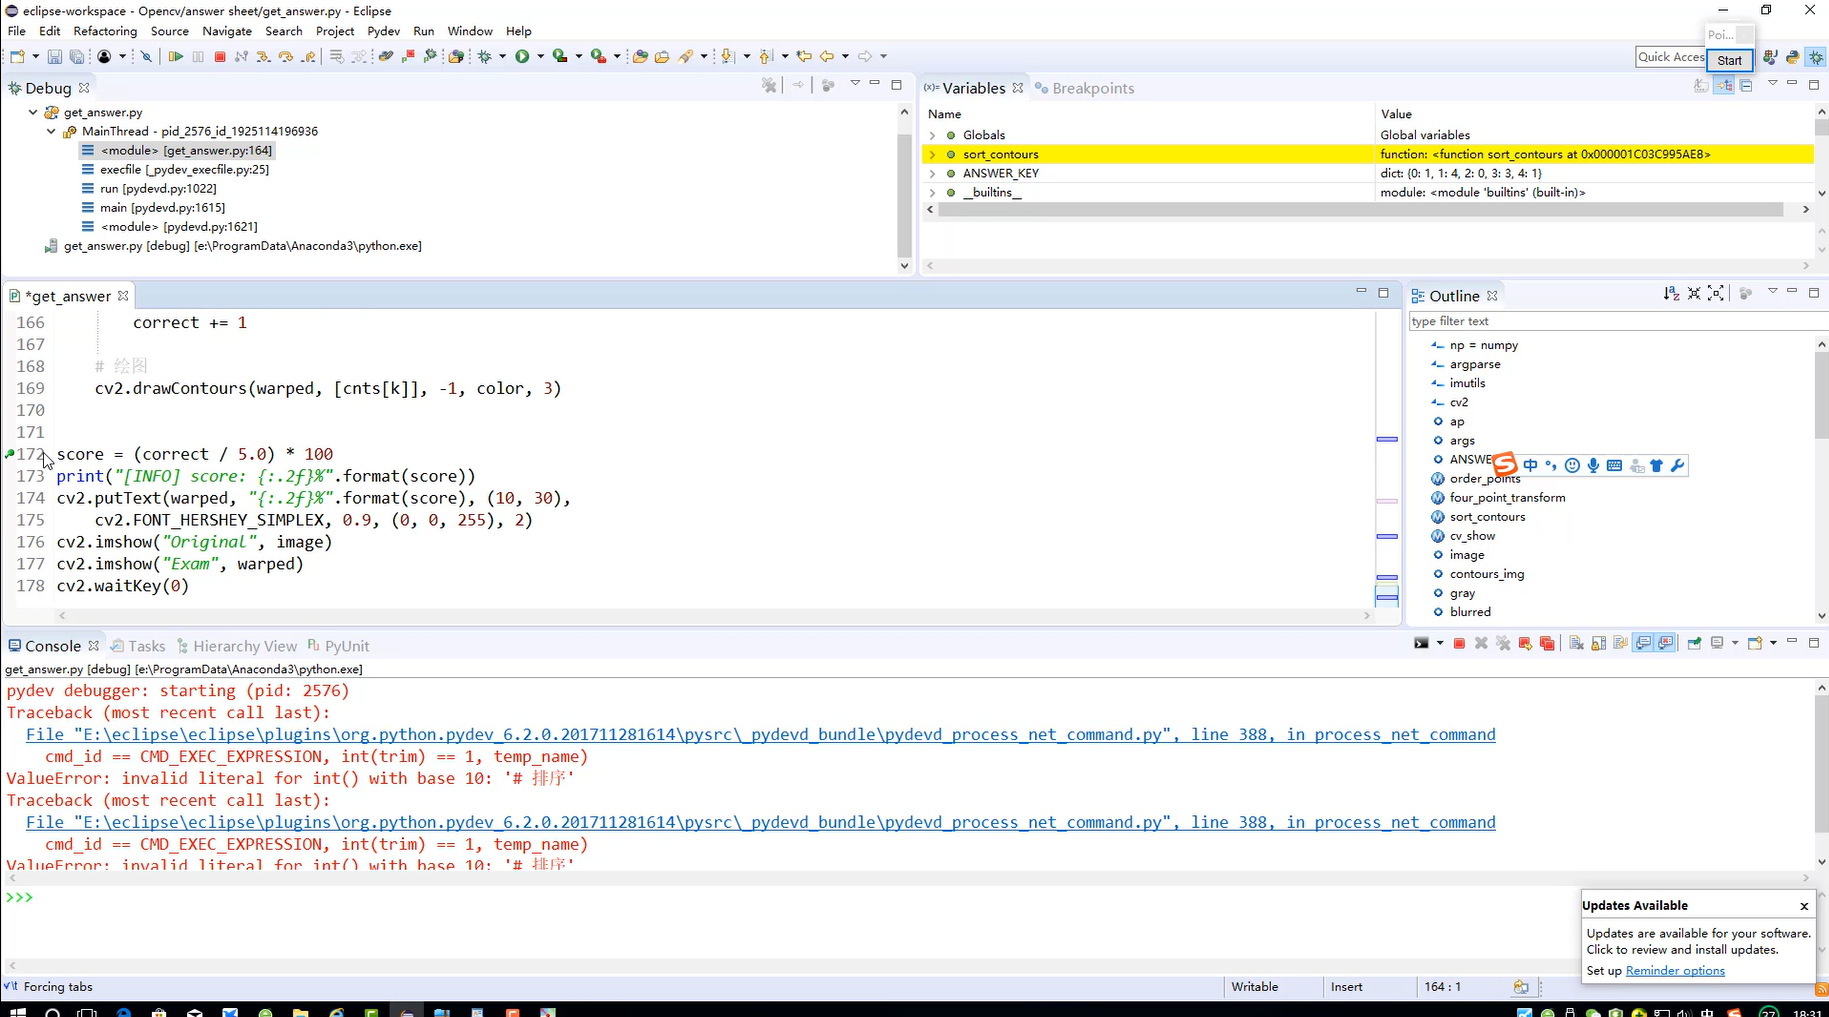Viewport: 1829px width, 1017px height.
Task: Toggle Suspend button in debug toolbar
Action: [x=198, y=57]
